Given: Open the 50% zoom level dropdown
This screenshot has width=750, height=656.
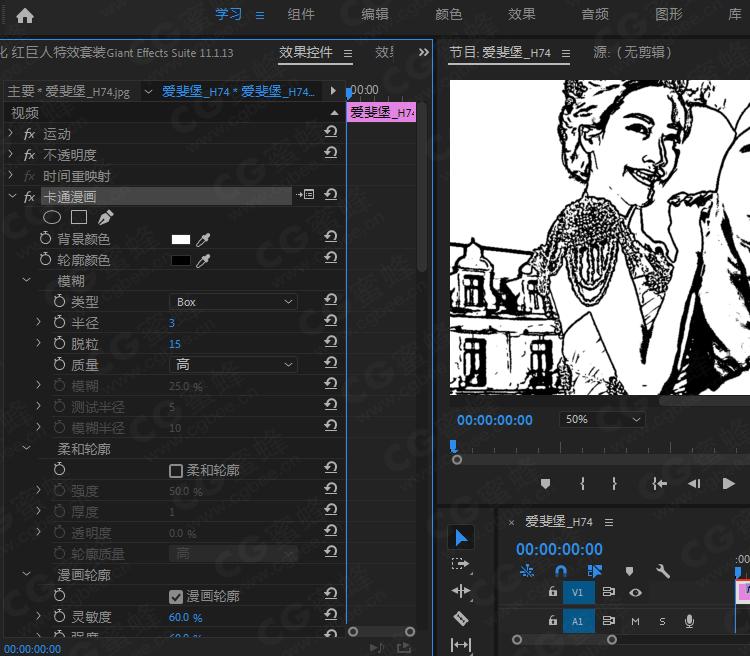Looking at the screenshot, I should (x=602, y=420).
